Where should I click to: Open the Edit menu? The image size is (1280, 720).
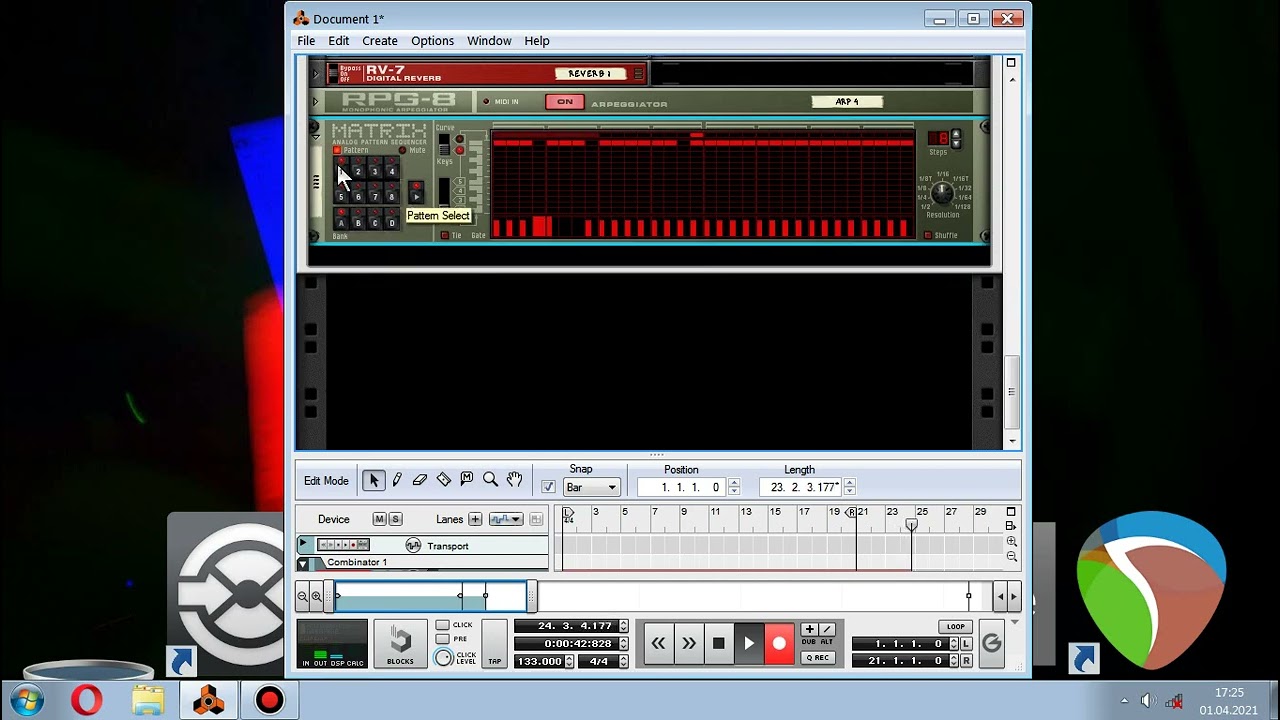(339, 41)
